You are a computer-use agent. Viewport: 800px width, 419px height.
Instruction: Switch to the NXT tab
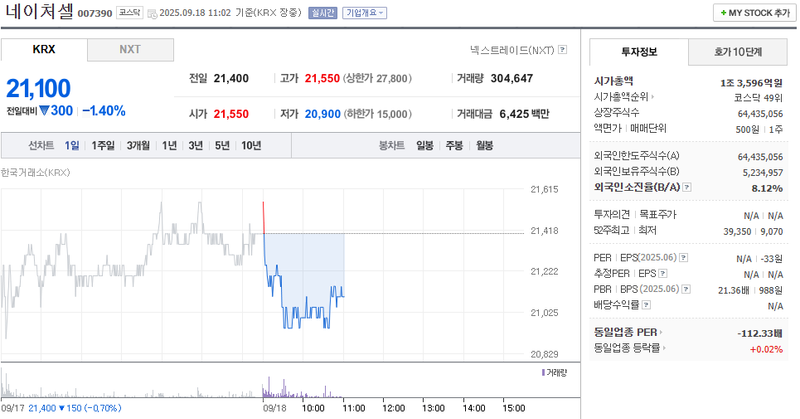click(x=130, y=50)
